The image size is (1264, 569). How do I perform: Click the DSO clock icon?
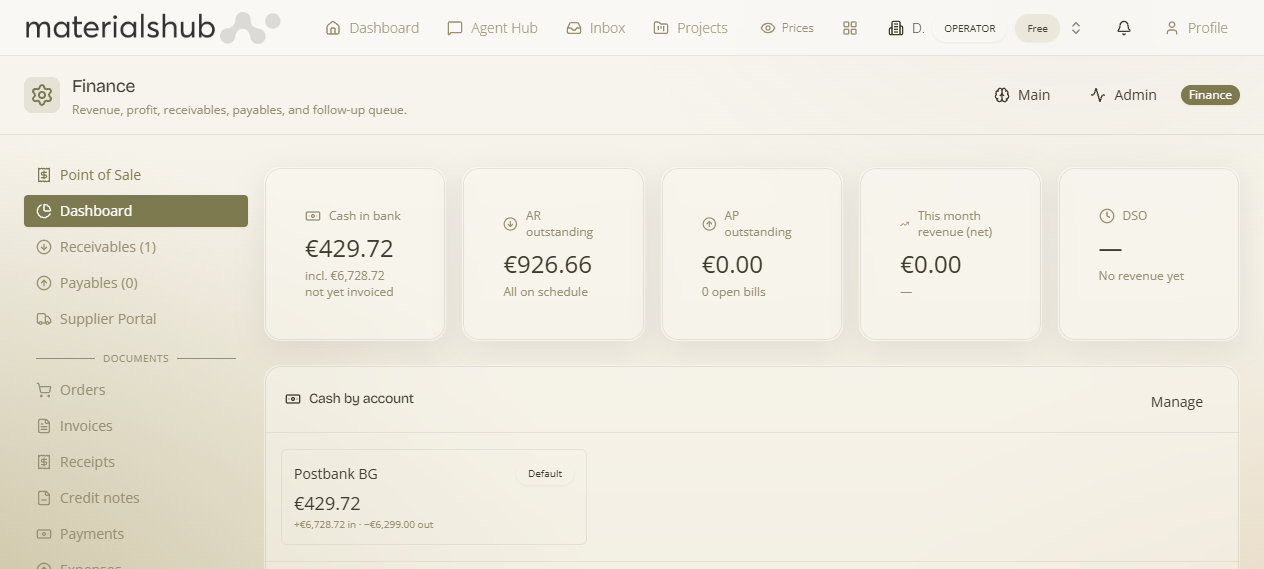(1106, 216)
